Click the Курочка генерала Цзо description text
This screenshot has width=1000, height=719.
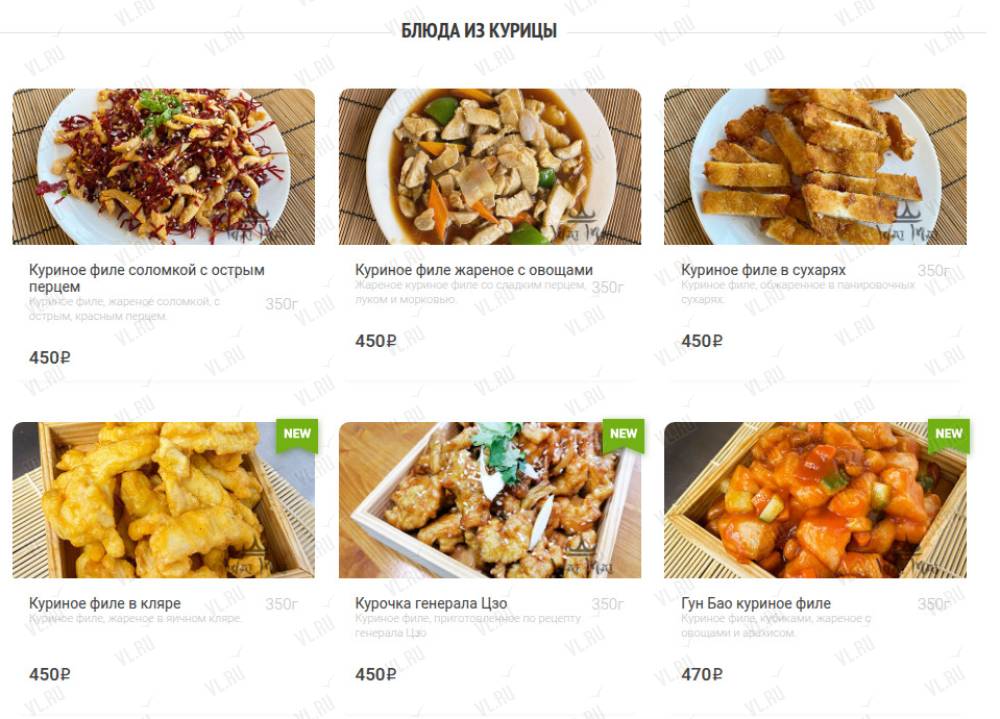(467, 625)
